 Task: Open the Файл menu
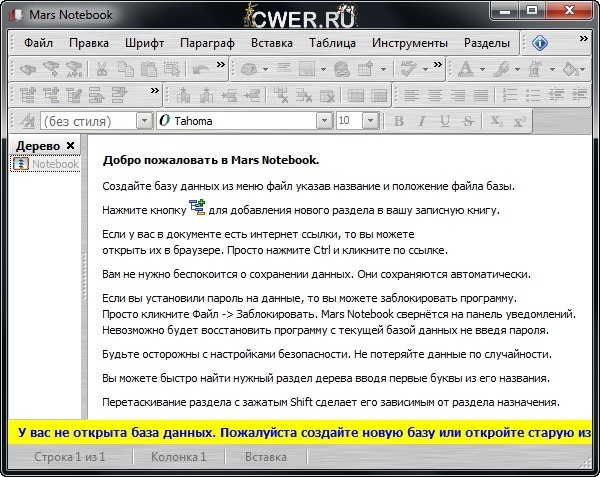tap(39, 44)
